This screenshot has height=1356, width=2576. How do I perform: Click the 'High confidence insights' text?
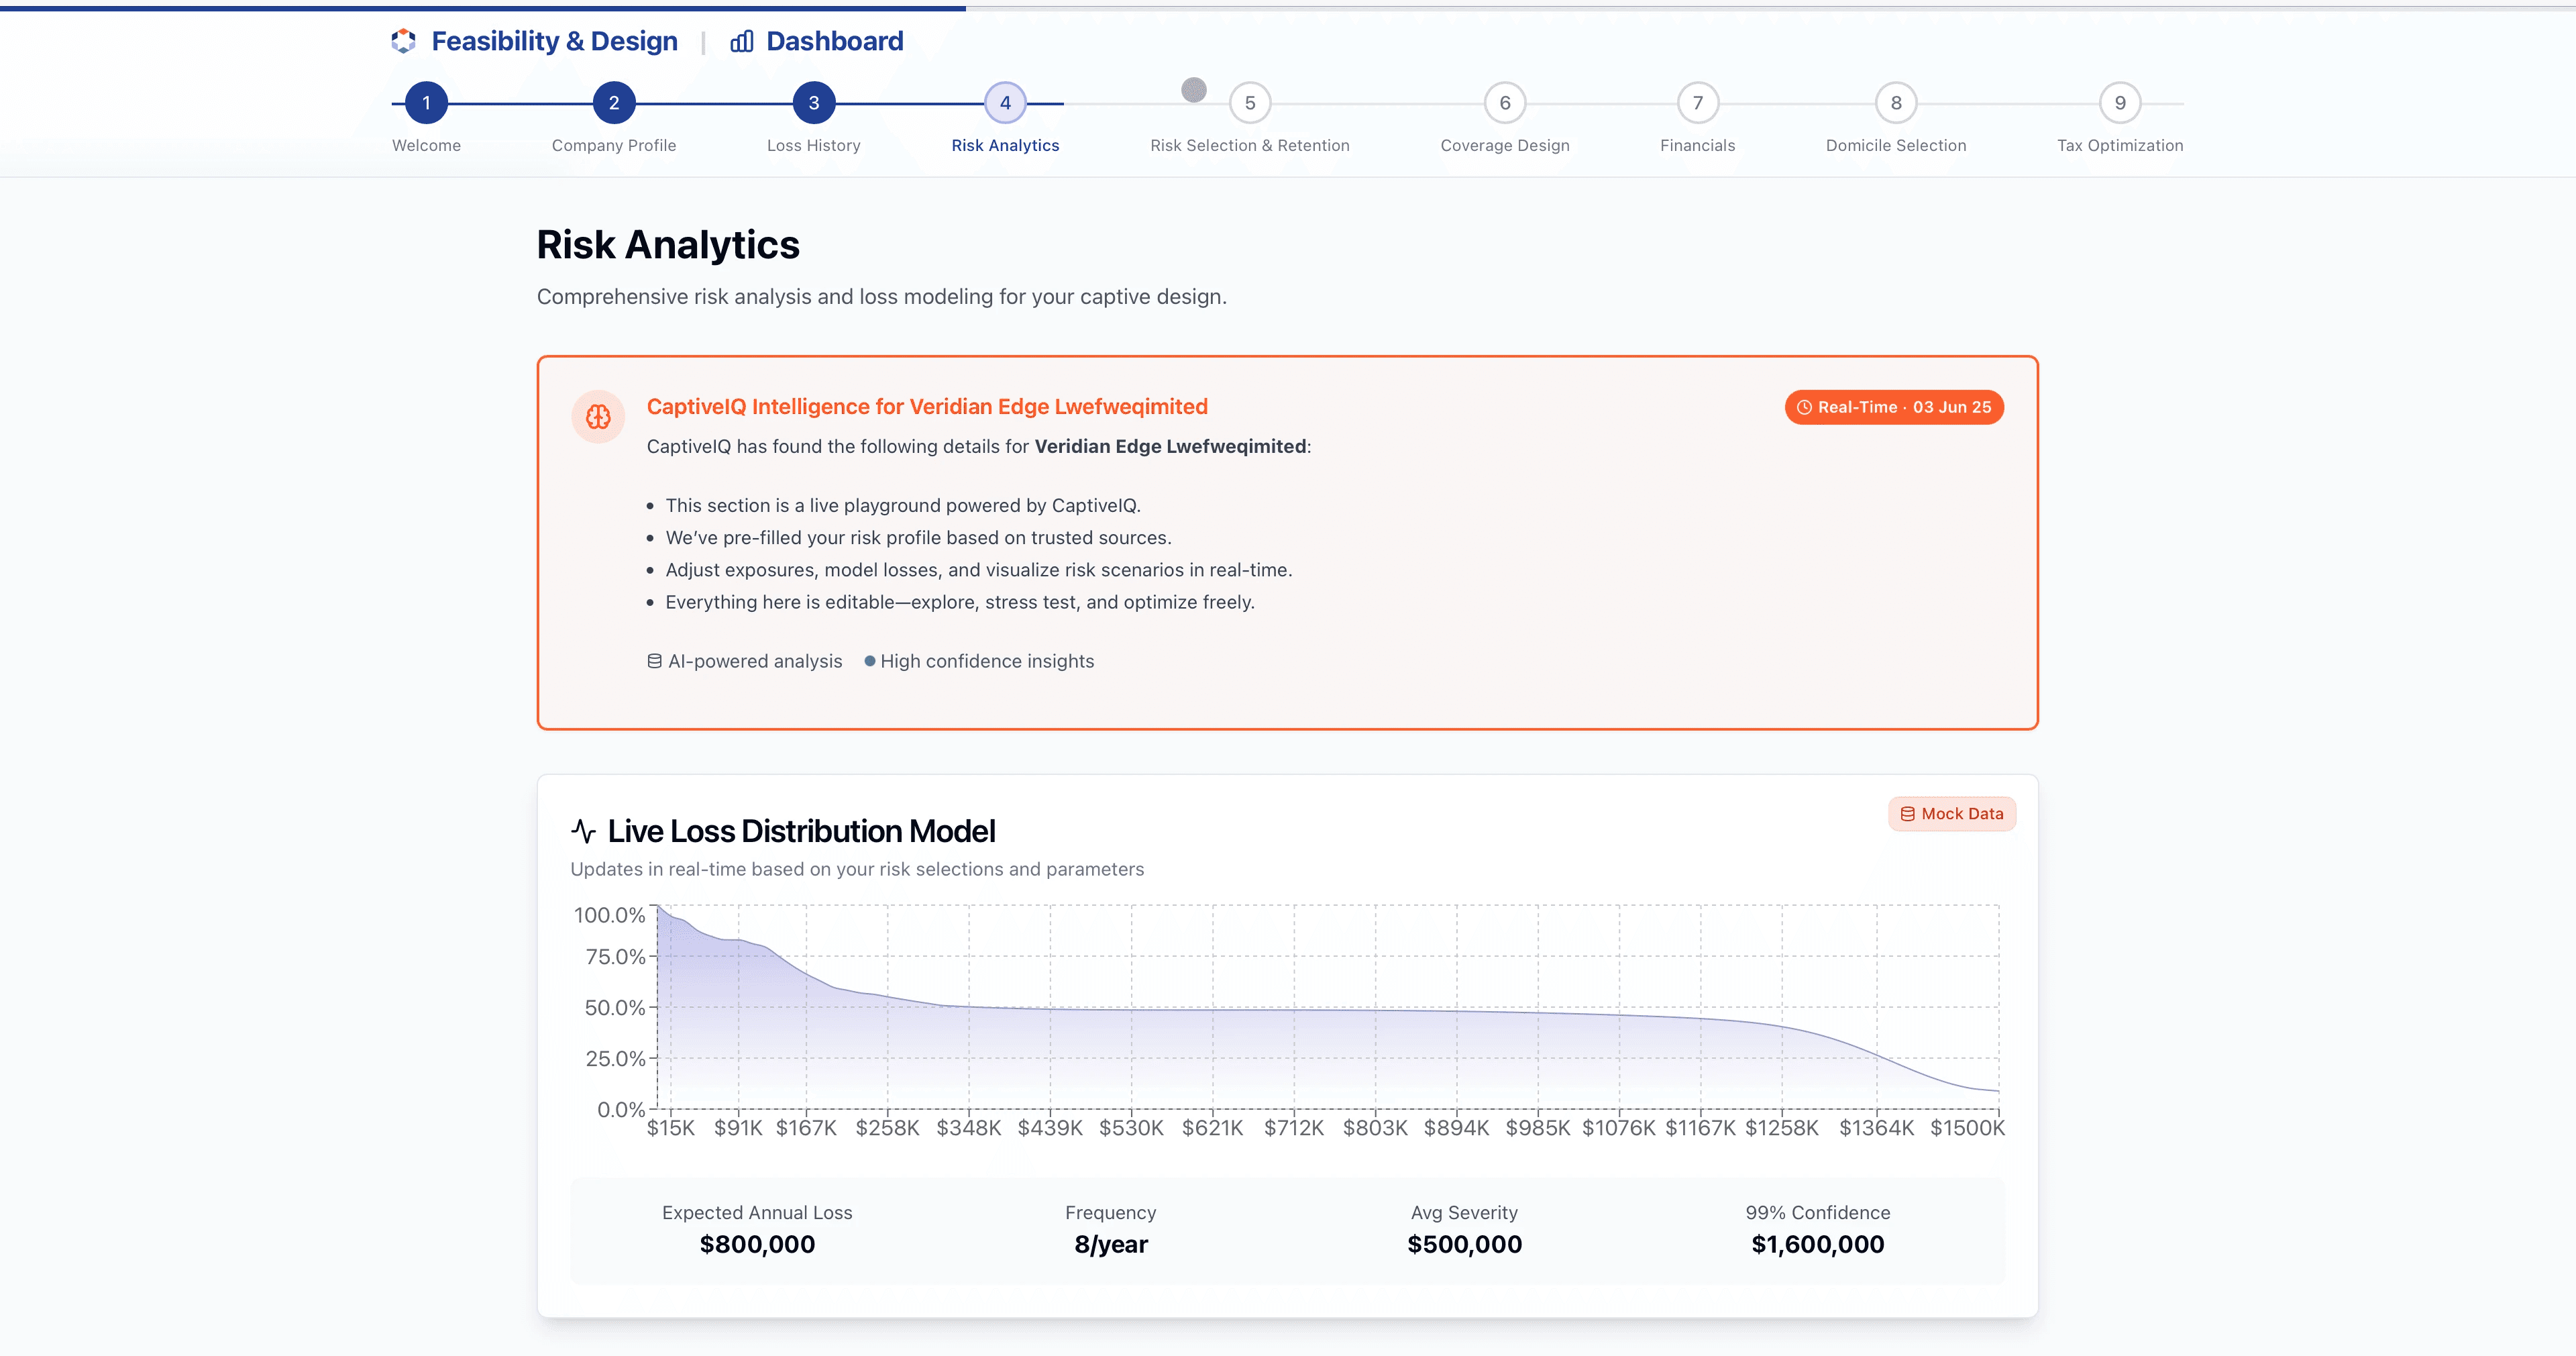point(987,661)
